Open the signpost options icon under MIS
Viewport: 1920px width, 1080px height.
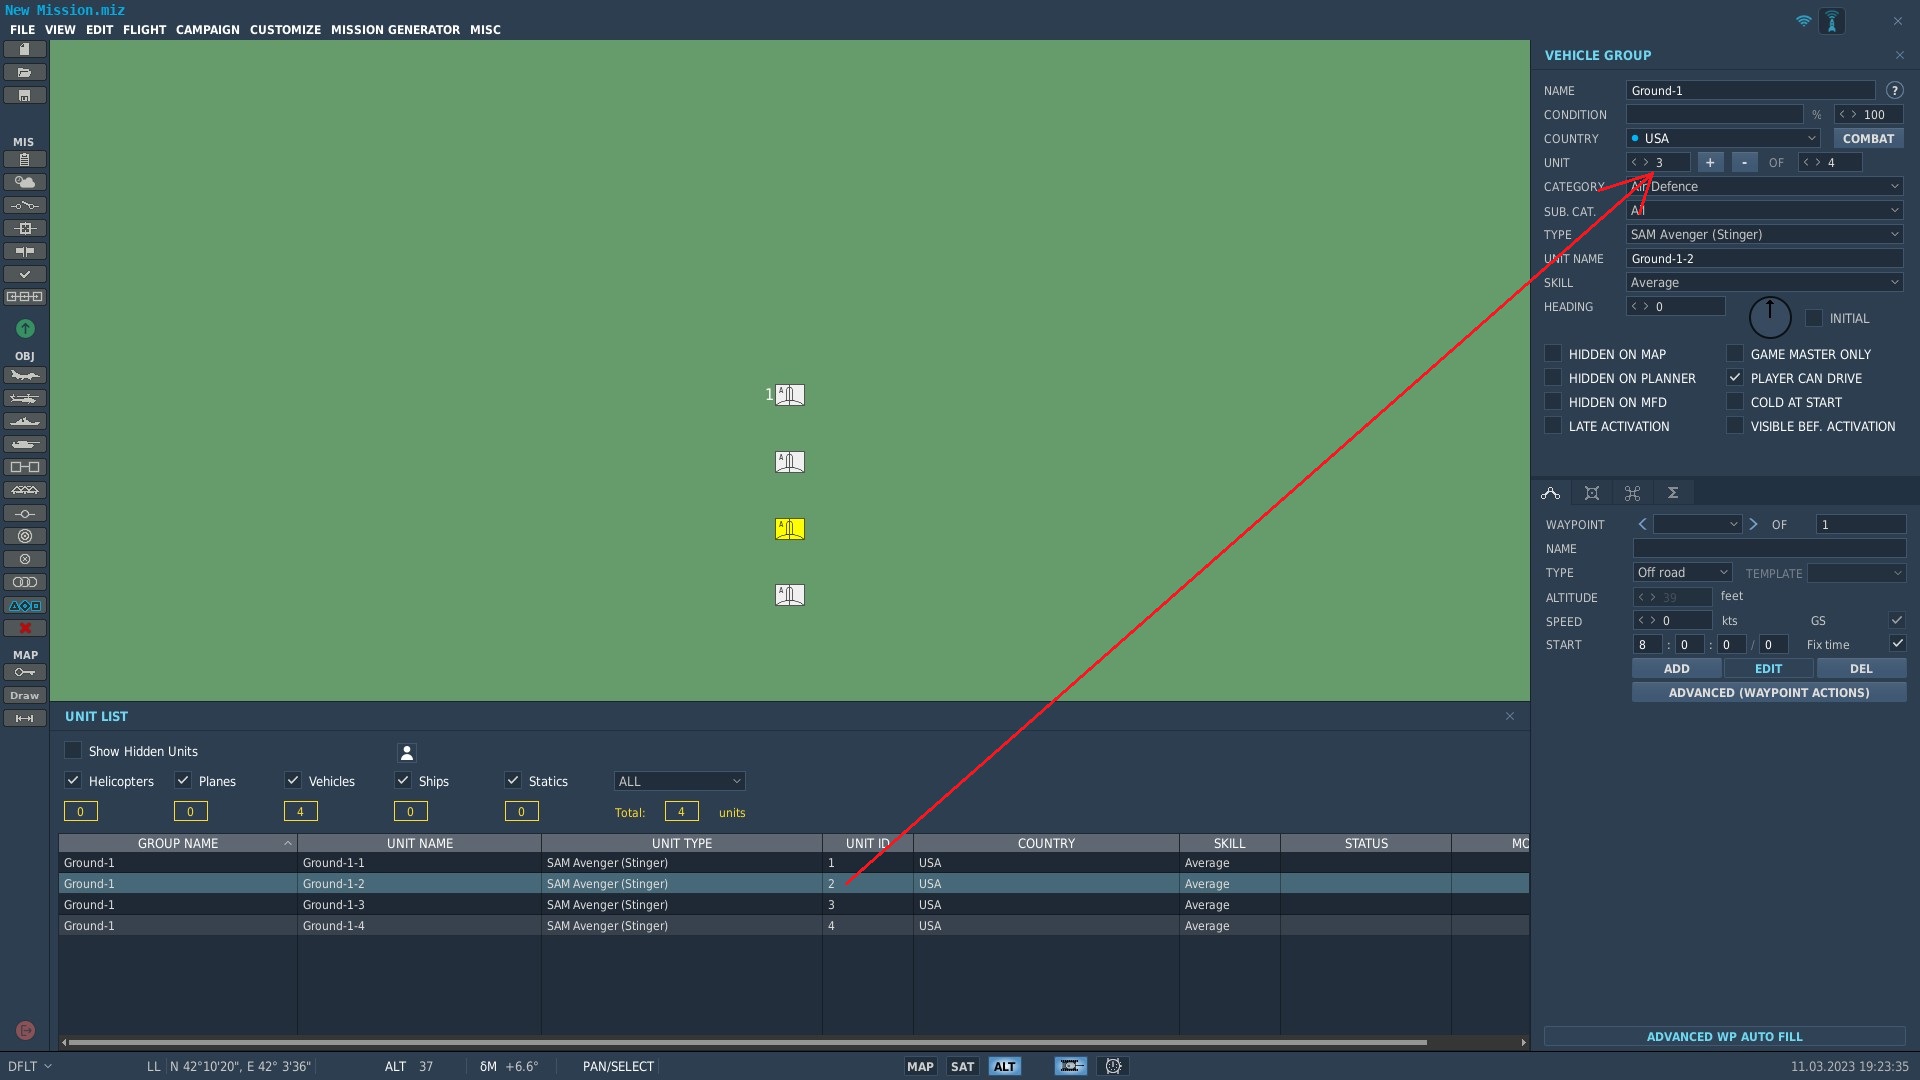click(24, 251)
